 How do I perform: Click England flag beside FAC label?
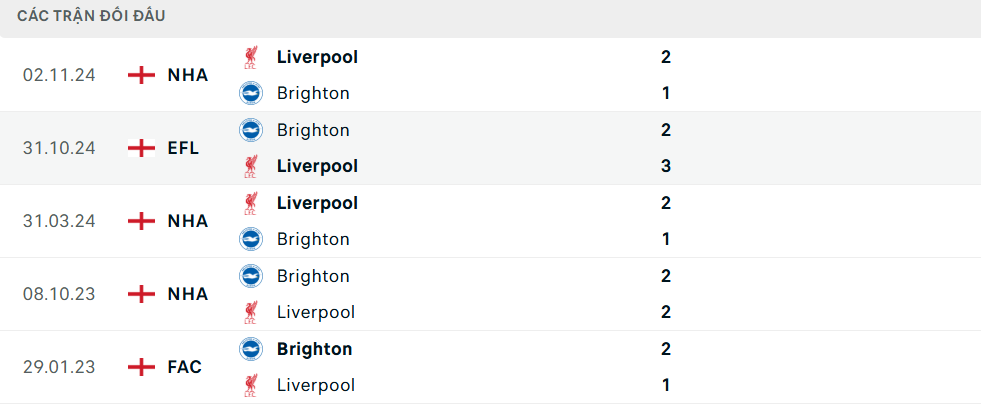coord(141,367)
